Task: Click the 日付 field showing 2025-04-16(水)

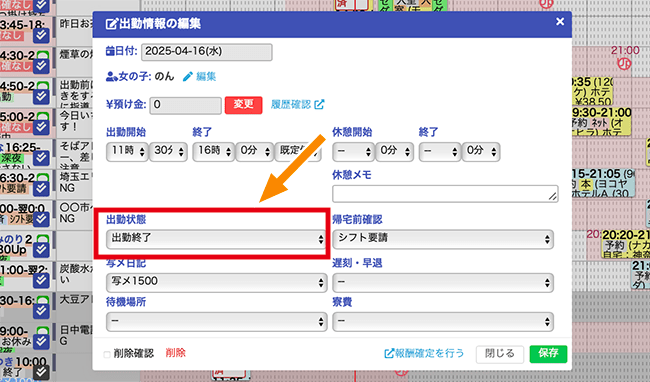Action: coord(206,52)
